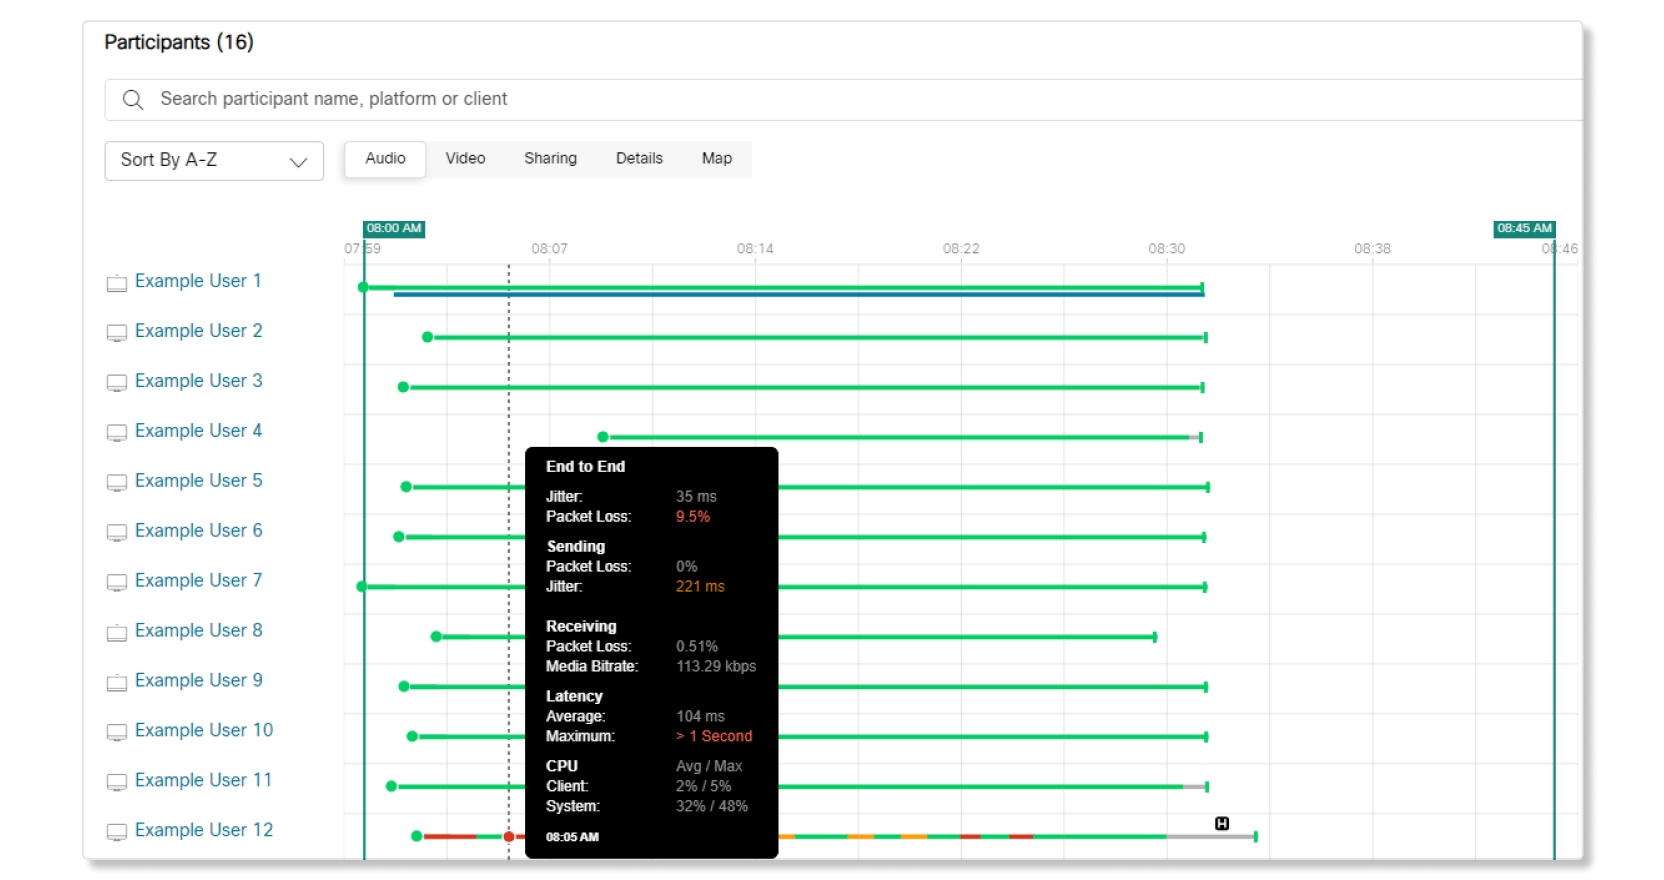1664x880 pixels.
Task: Click the H marker on the timeline
Action: pos(1221,823)
